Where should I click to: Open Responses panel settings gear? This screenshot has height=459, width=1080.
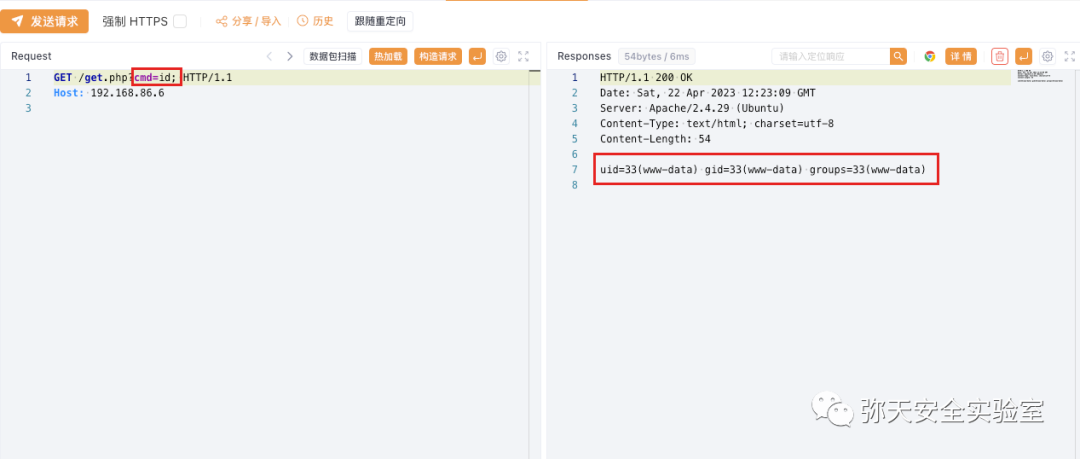1048,57
